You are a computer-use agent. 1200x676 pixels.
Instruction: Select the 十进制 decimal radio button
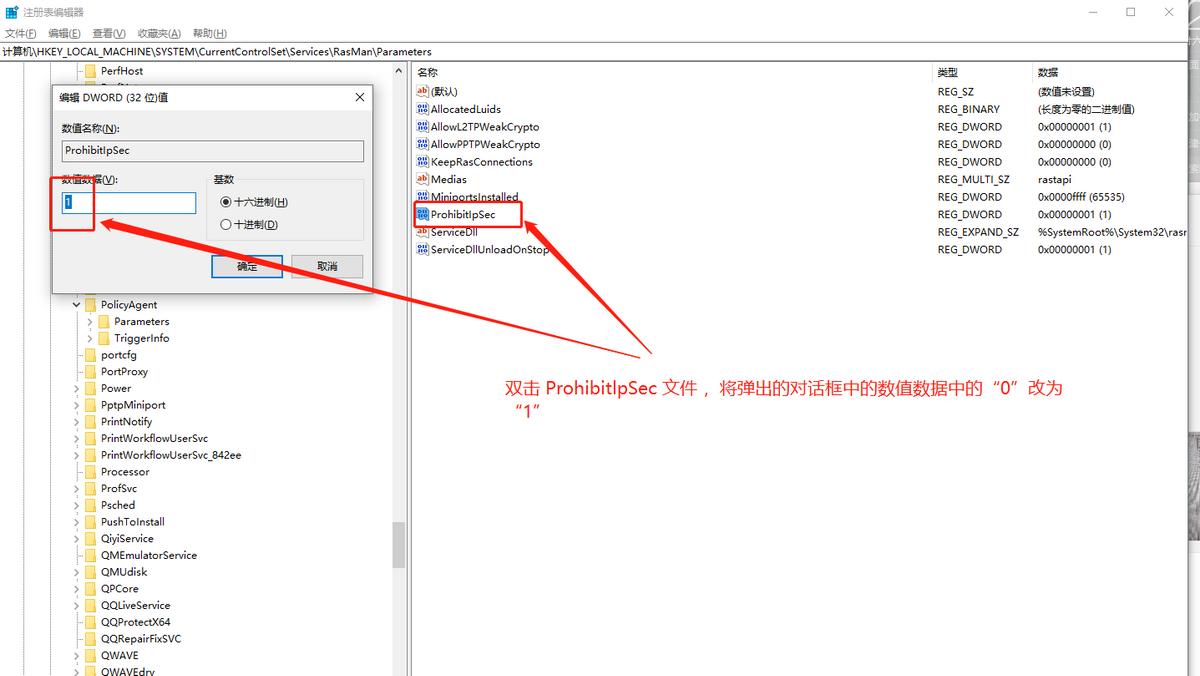click(226, 225)
